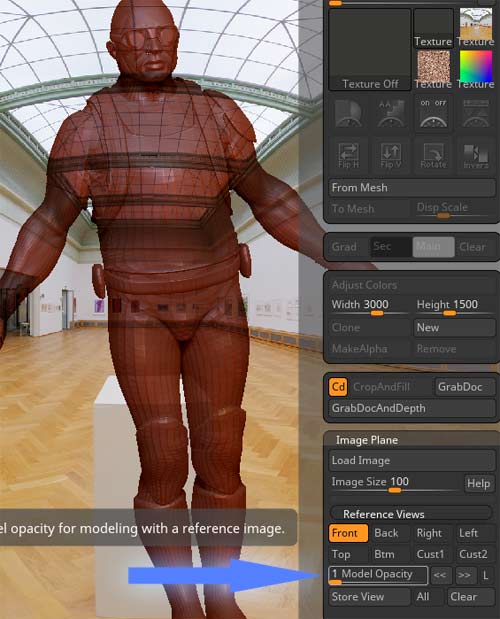Viewport: 500px width, 619px height.
Task: Click the Model Opacity slider
Action: 378,575
